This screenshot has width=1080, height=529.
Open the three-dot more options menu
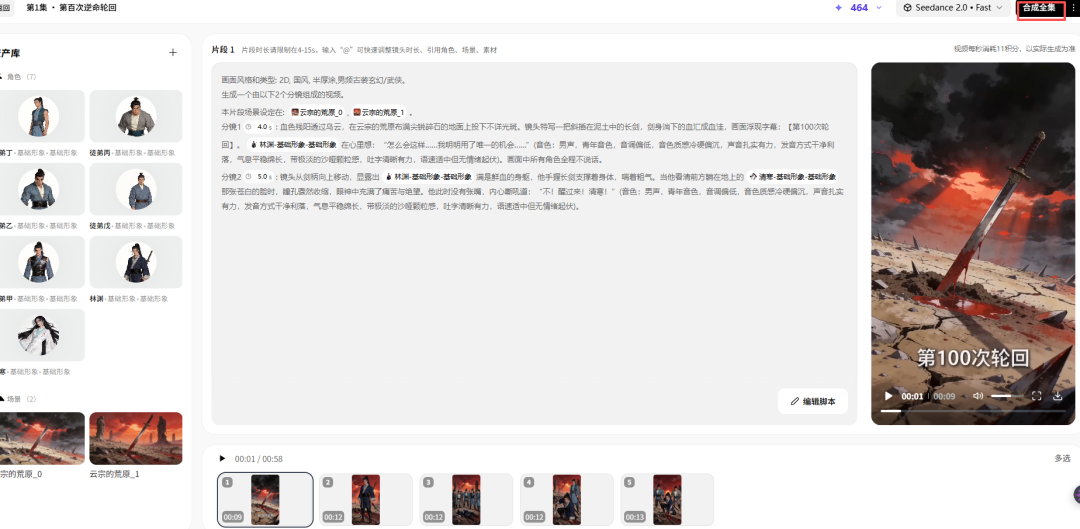tap(1074, 8)
